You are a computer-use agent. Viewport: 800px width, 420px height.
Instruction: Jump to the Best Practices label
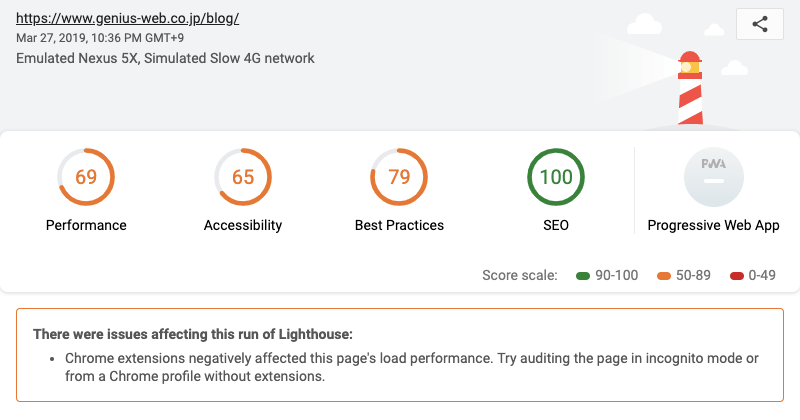(399, 225)
